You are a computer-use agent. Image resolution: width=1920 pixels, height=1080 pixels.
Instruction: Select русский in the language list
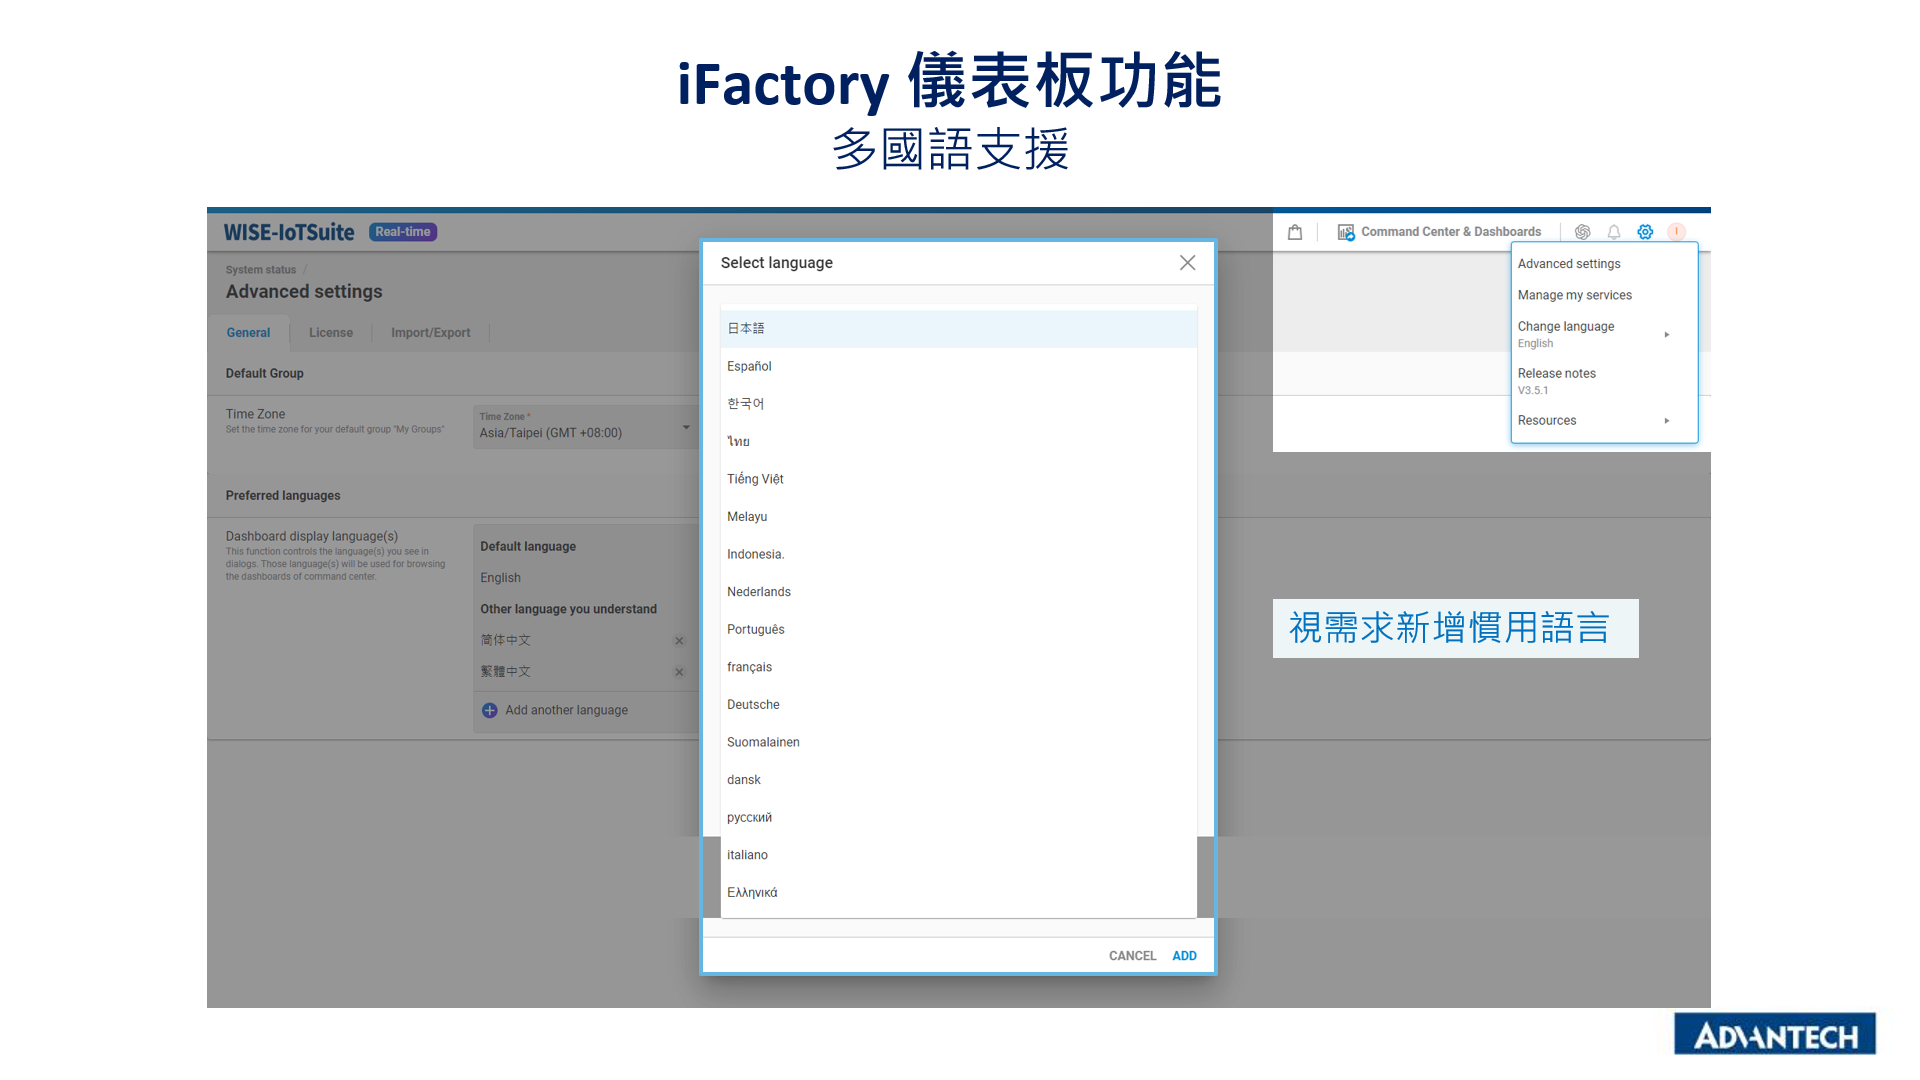point(958,818)
